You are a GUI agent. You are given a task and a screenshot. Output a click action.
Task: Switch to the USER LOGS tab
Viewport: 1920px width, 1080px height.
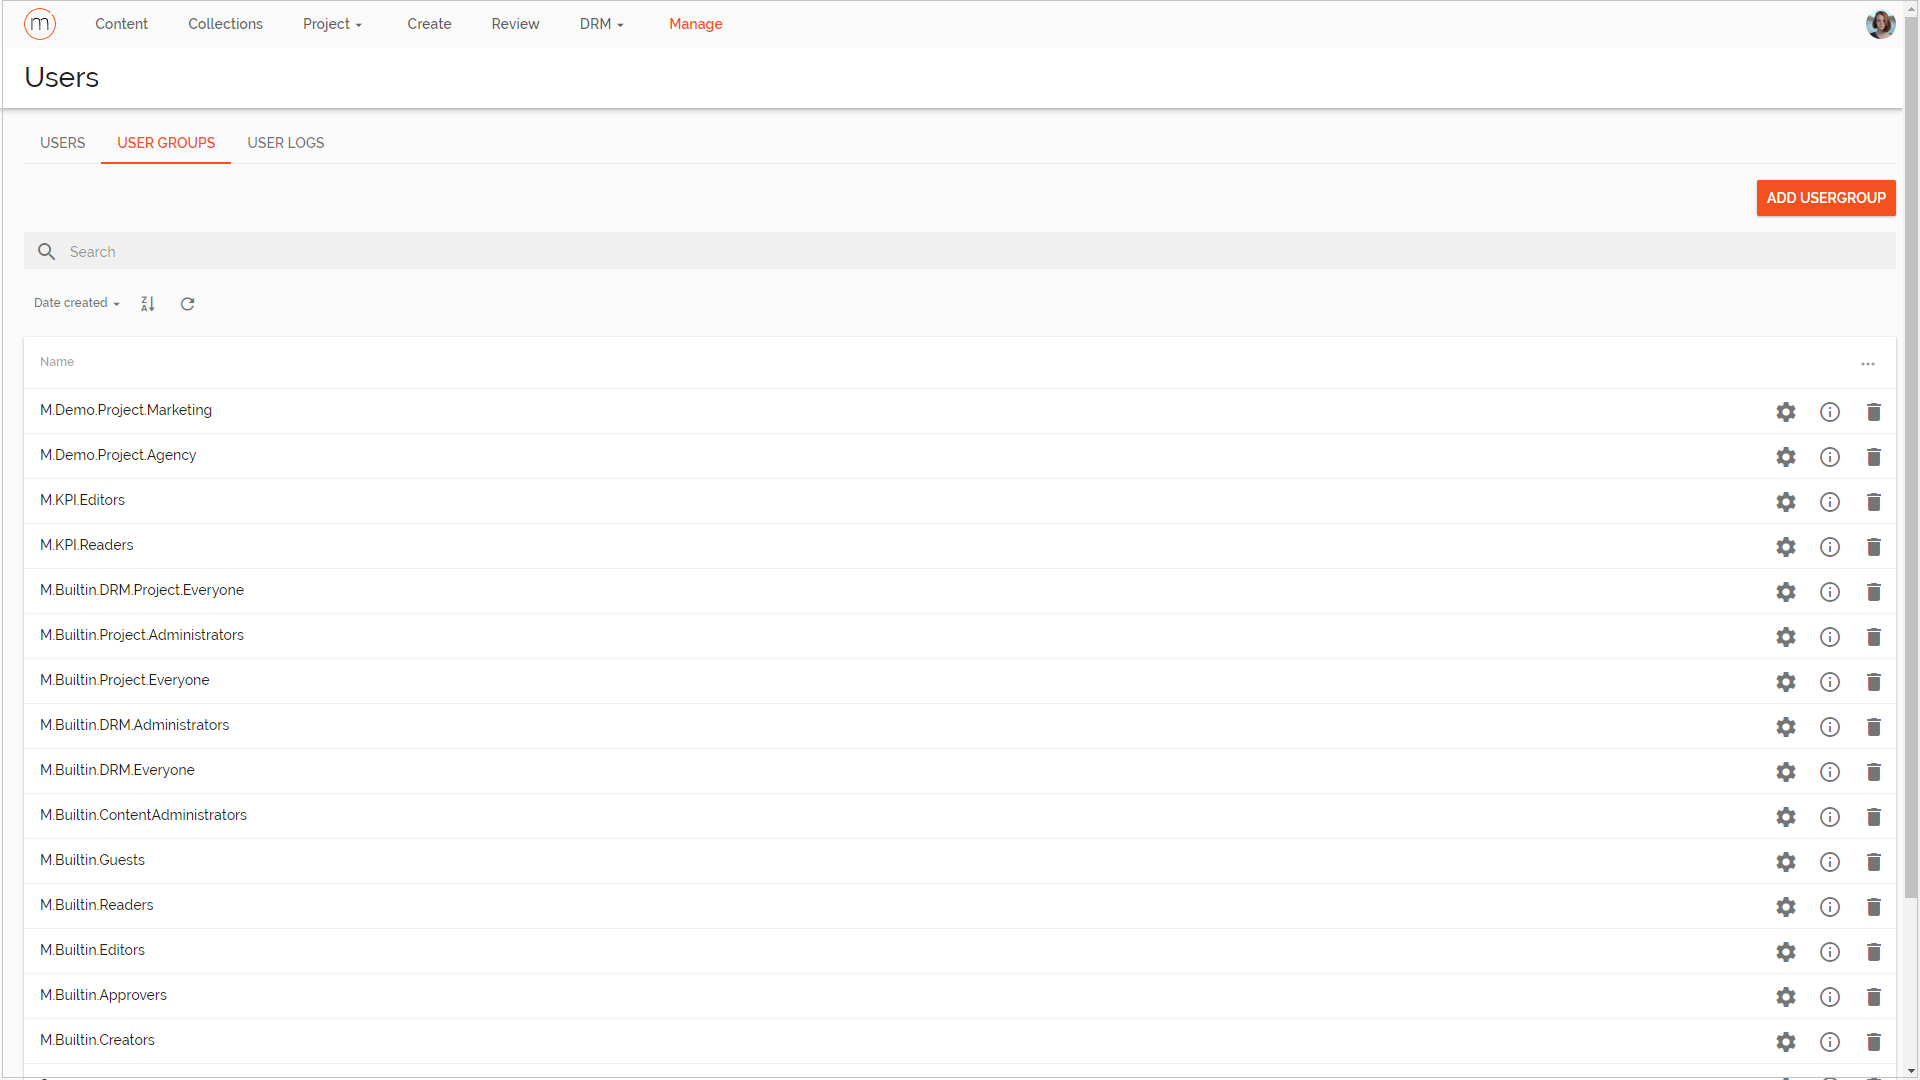point(285,143)
